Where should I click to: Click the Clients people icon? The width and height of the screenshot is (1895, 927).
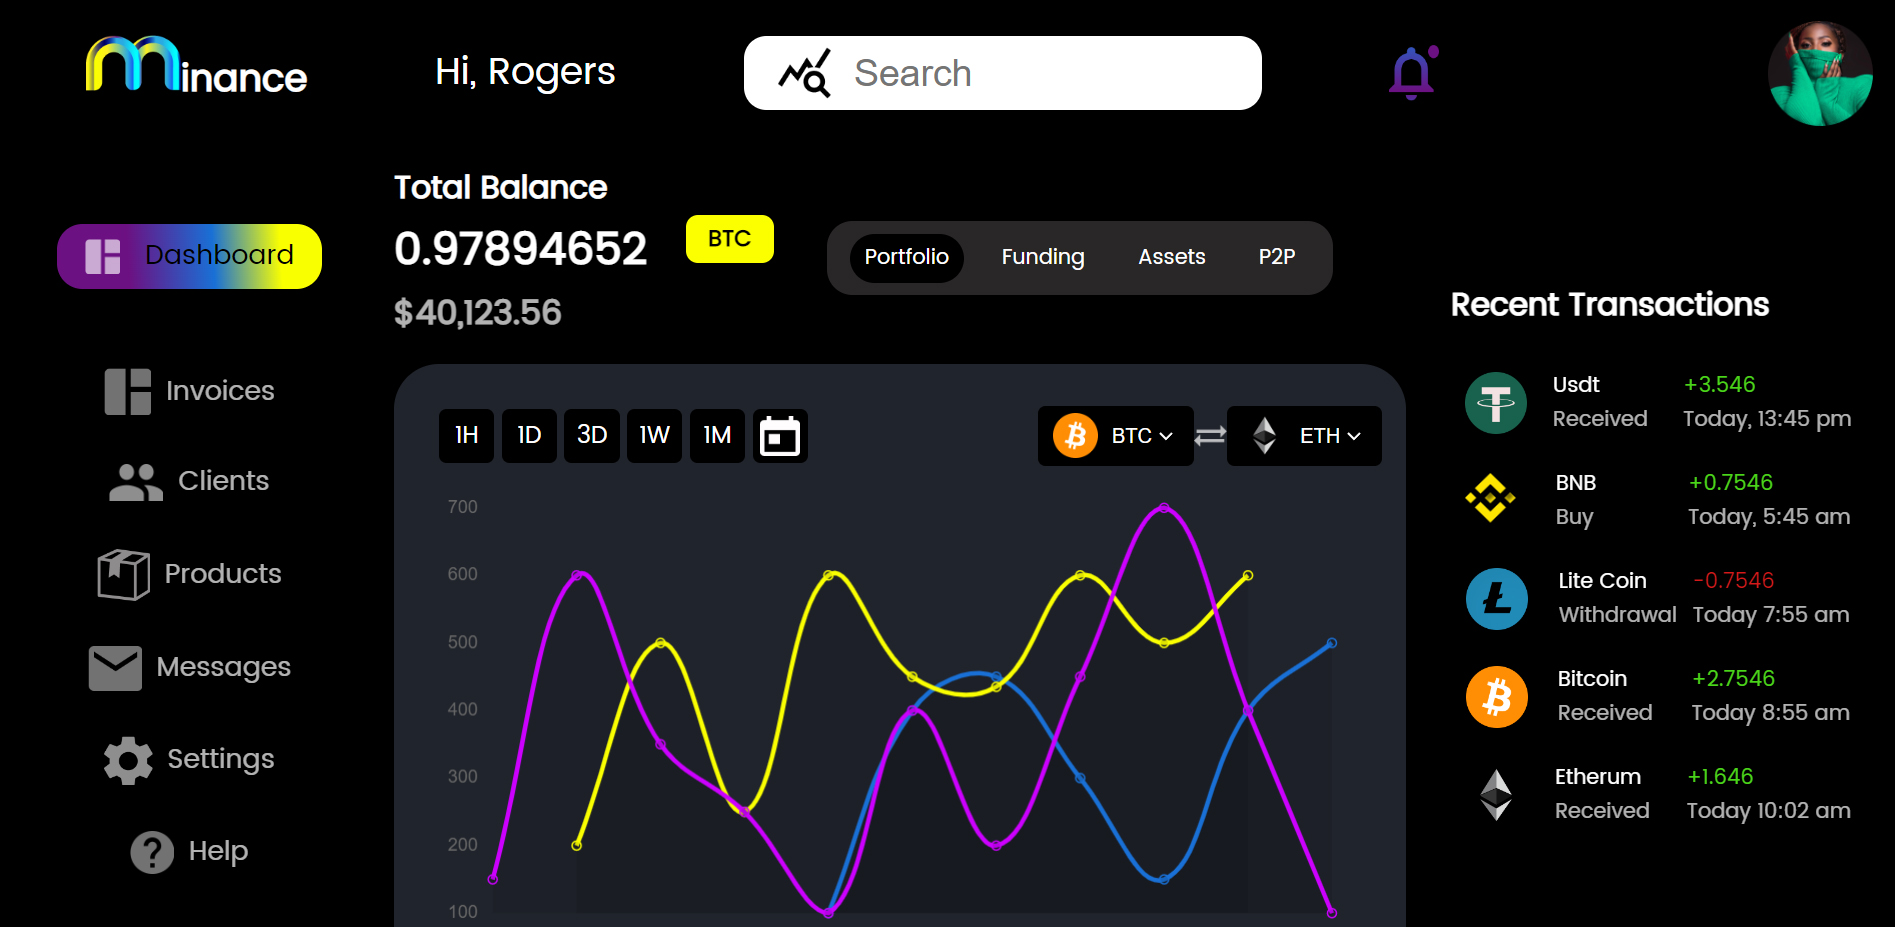[136, 482]
